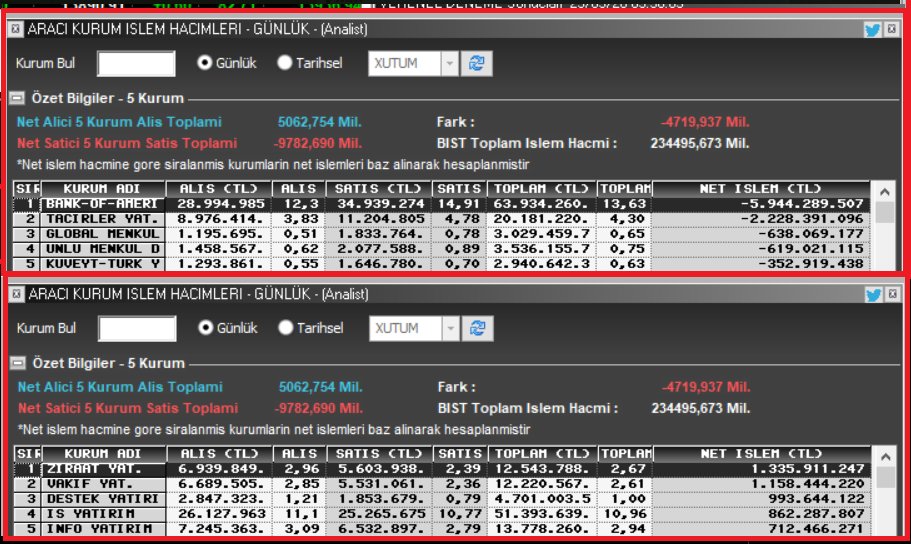Image resolution: width=911 pixels, height=544 pixels.
Task: Sort the lower table by TOPLAM (TL) header
Action: click(542, 454)
